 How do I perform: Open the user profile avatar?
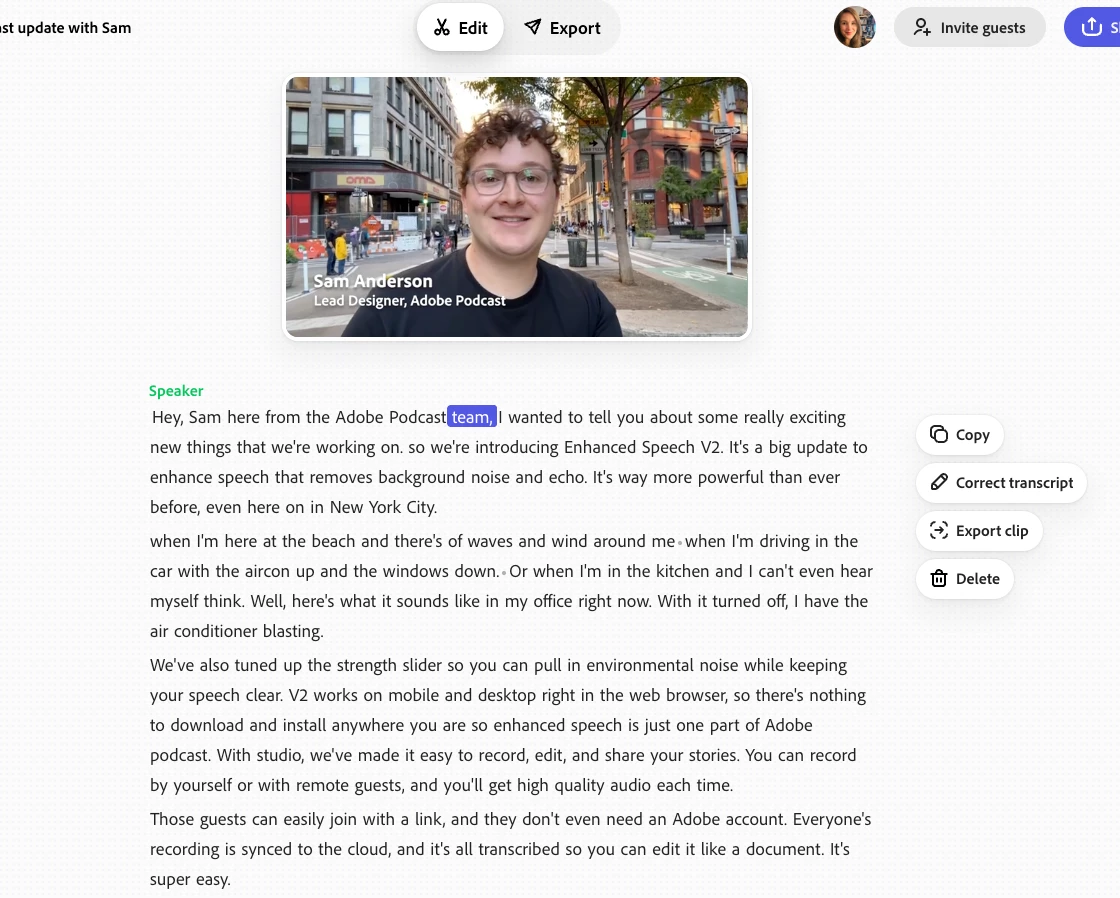tap(854, 27)
